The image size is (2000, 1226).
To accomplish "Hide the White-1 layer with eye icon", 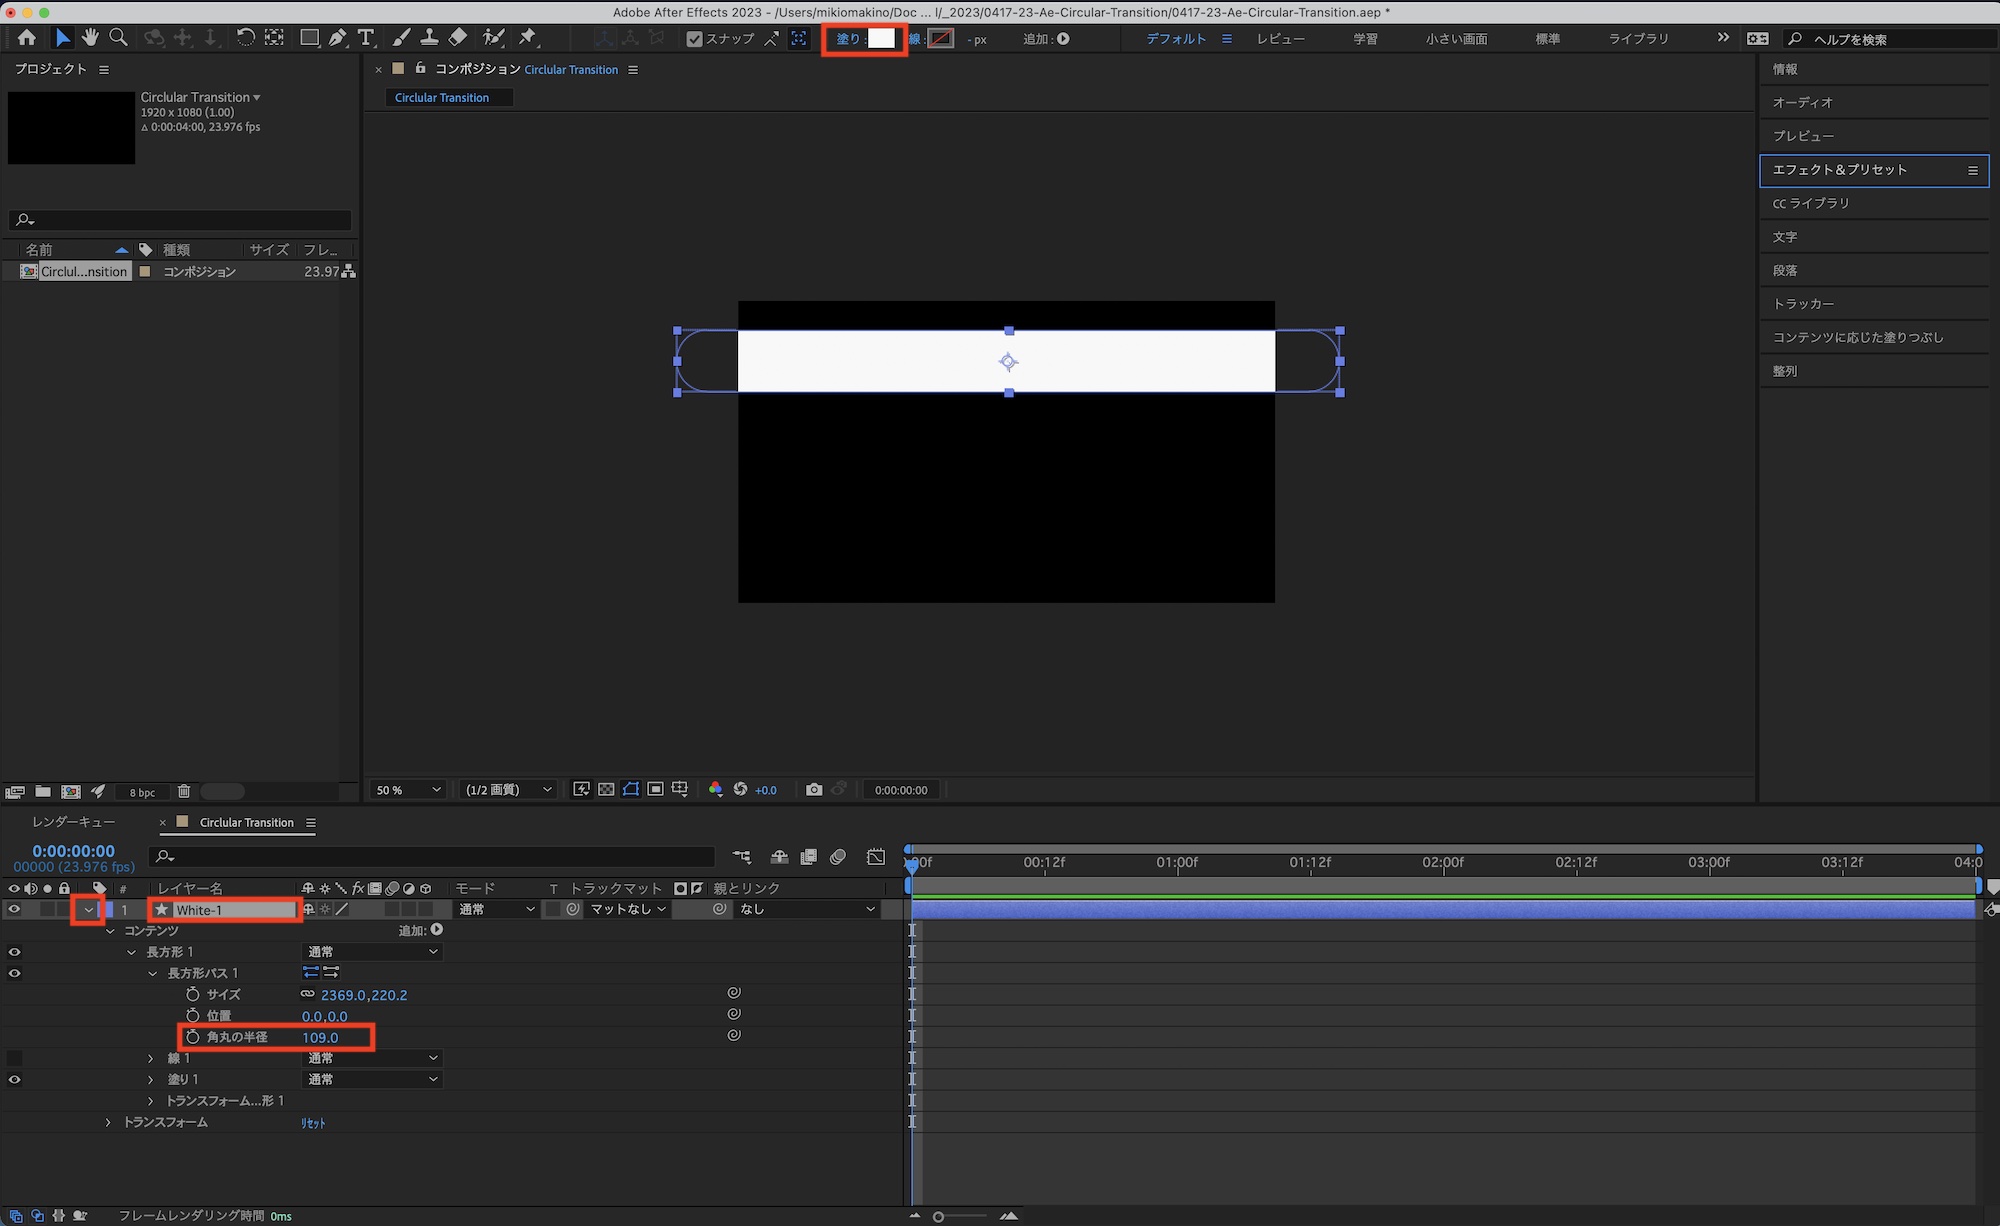I will pos(14,910).
